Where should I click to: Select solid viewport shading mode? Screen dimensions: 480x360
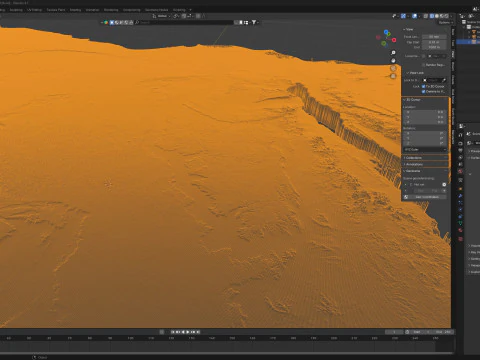coord(437,16)
